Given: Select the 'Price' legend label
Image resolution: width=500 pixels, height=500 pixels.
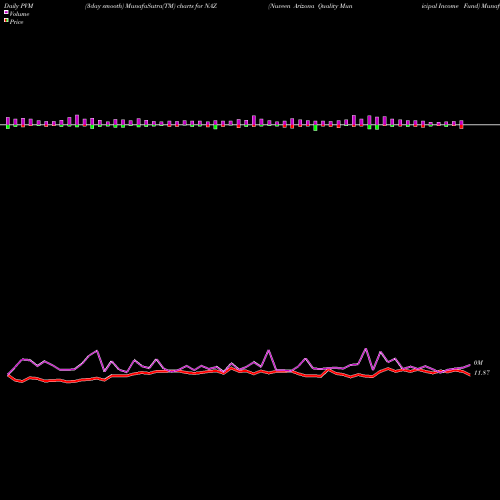Looking at the screenshot, I should point(16,22).
